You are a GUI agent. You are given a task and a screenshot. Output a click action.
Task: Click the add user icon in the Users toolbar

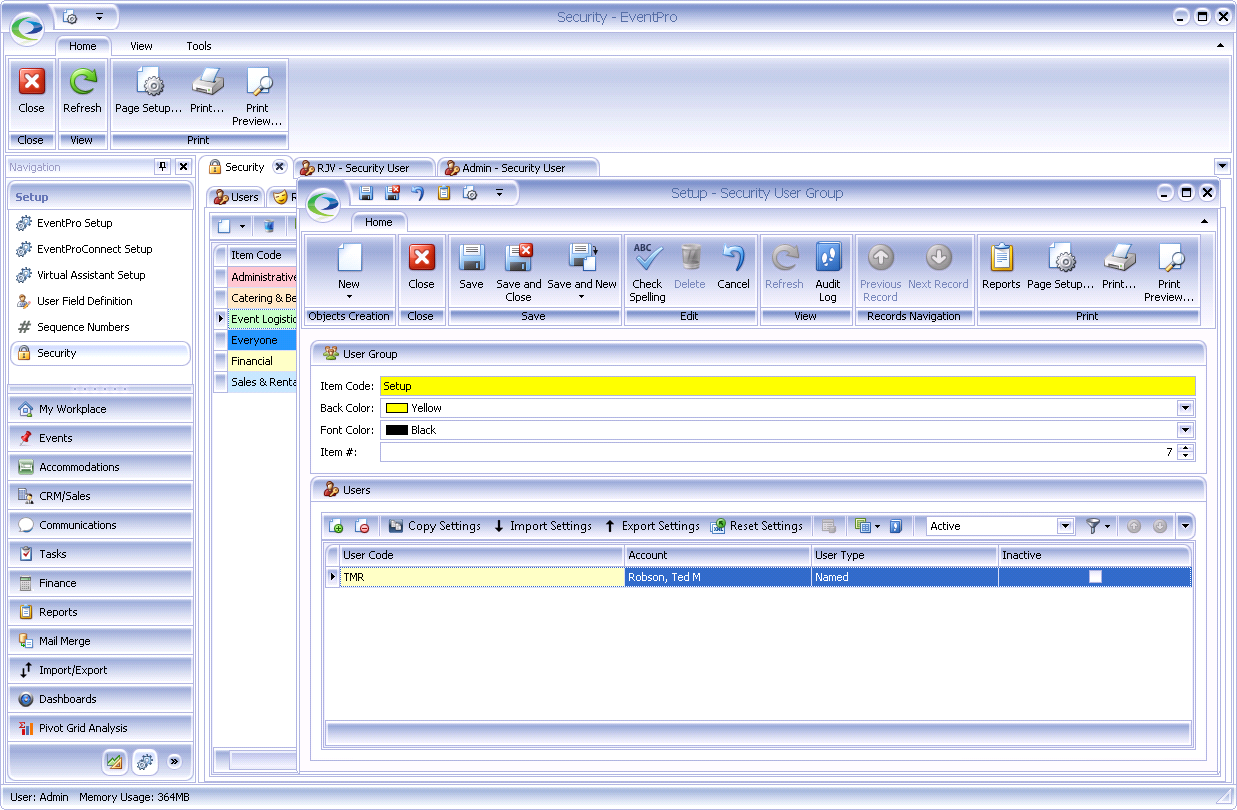pyautogui.click(x=336, y=526)
